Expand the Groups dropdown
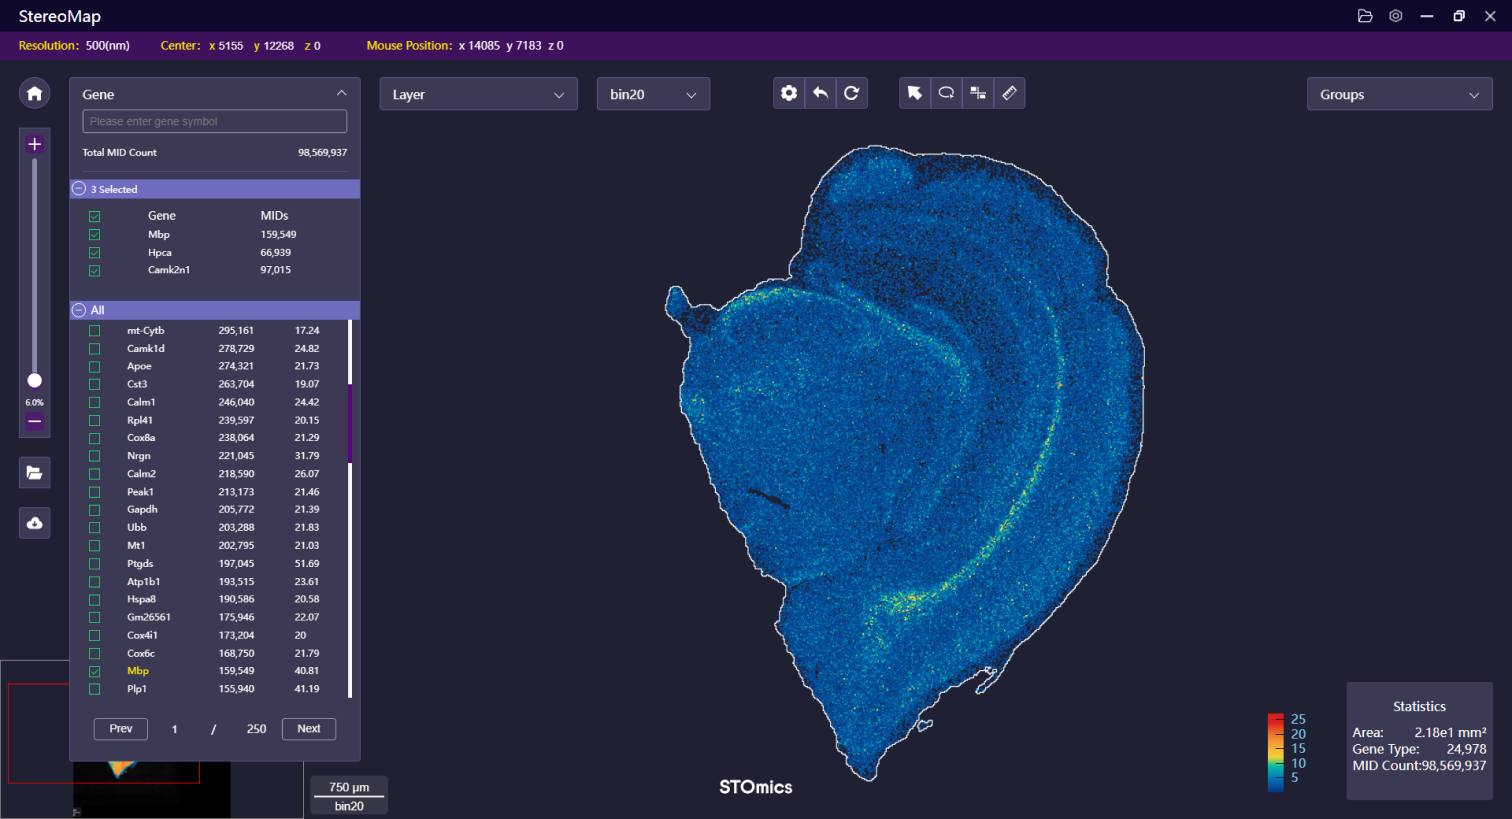This screenshot has width=1512, height=819. click(1399, 94)
